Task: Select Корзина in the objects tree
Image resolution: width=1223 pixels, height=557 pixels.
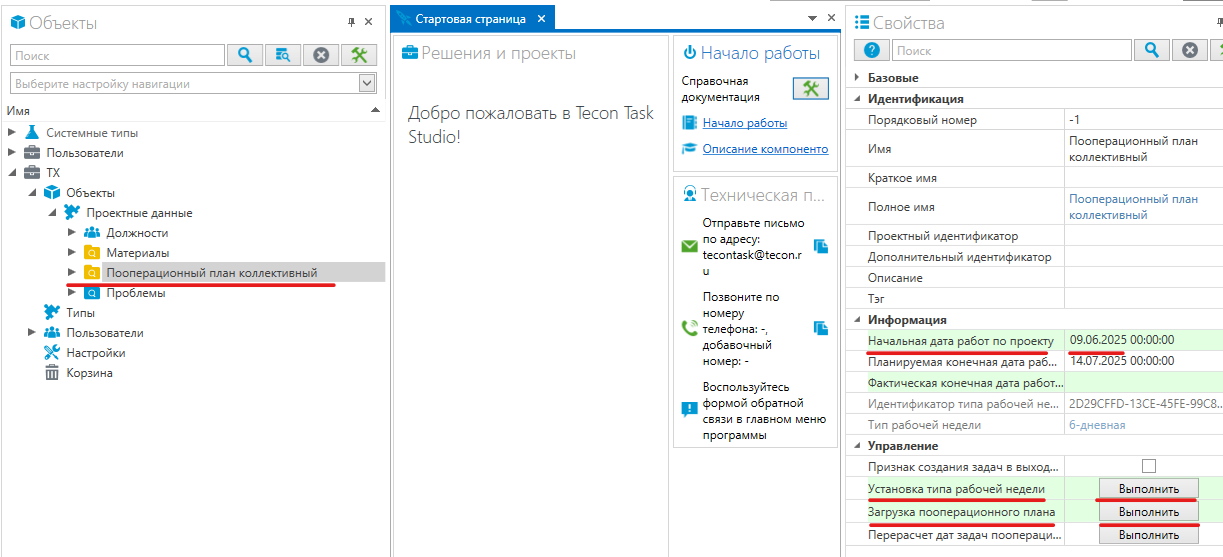Action: point(89,373)
